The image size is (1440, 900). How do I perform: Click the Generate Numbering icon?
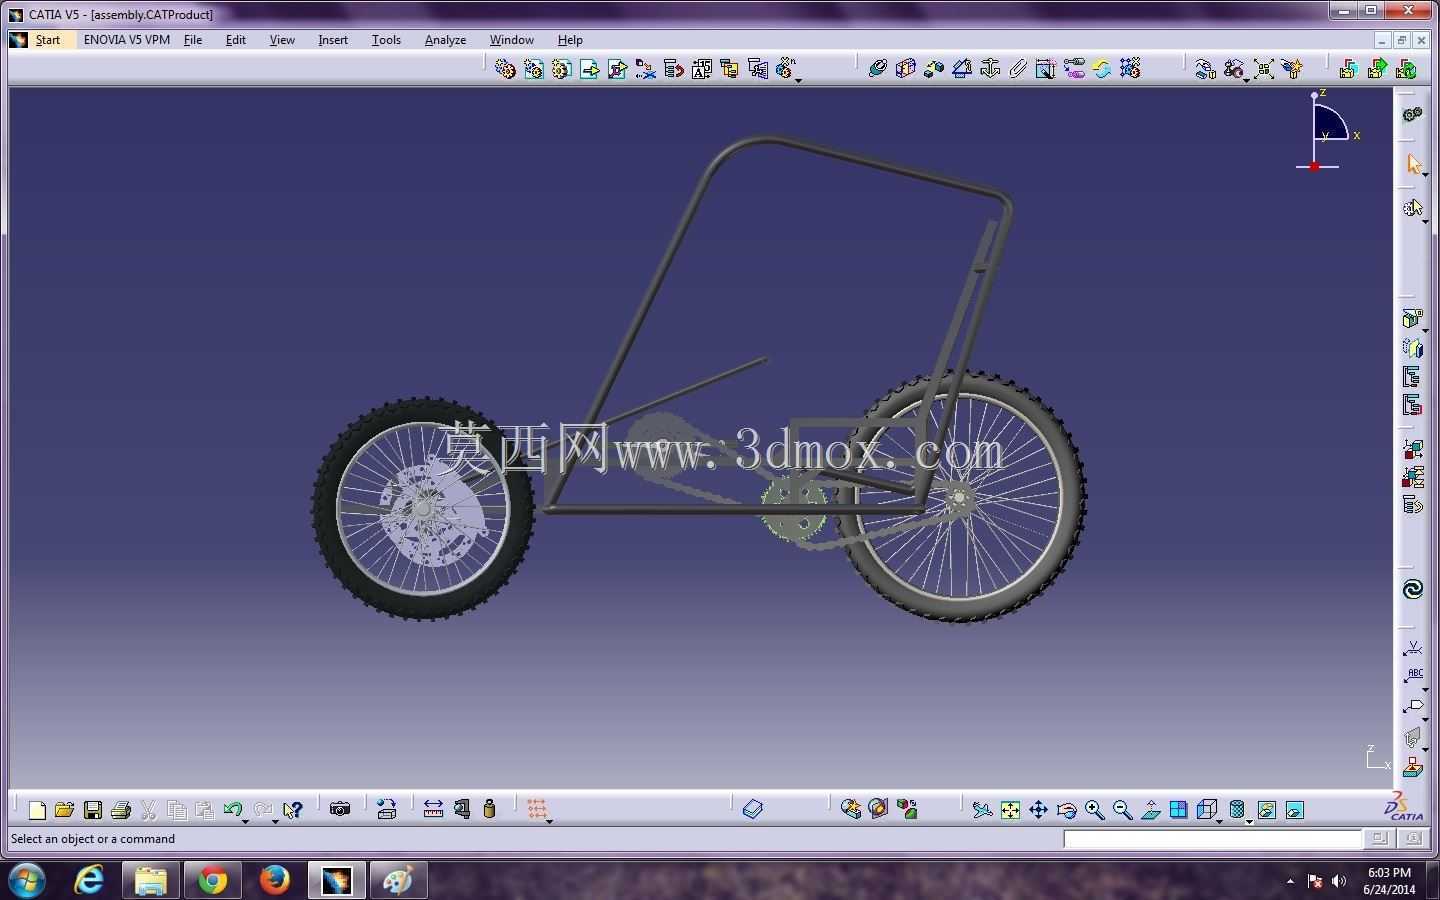pyautogui.click(x=701, y=68)
